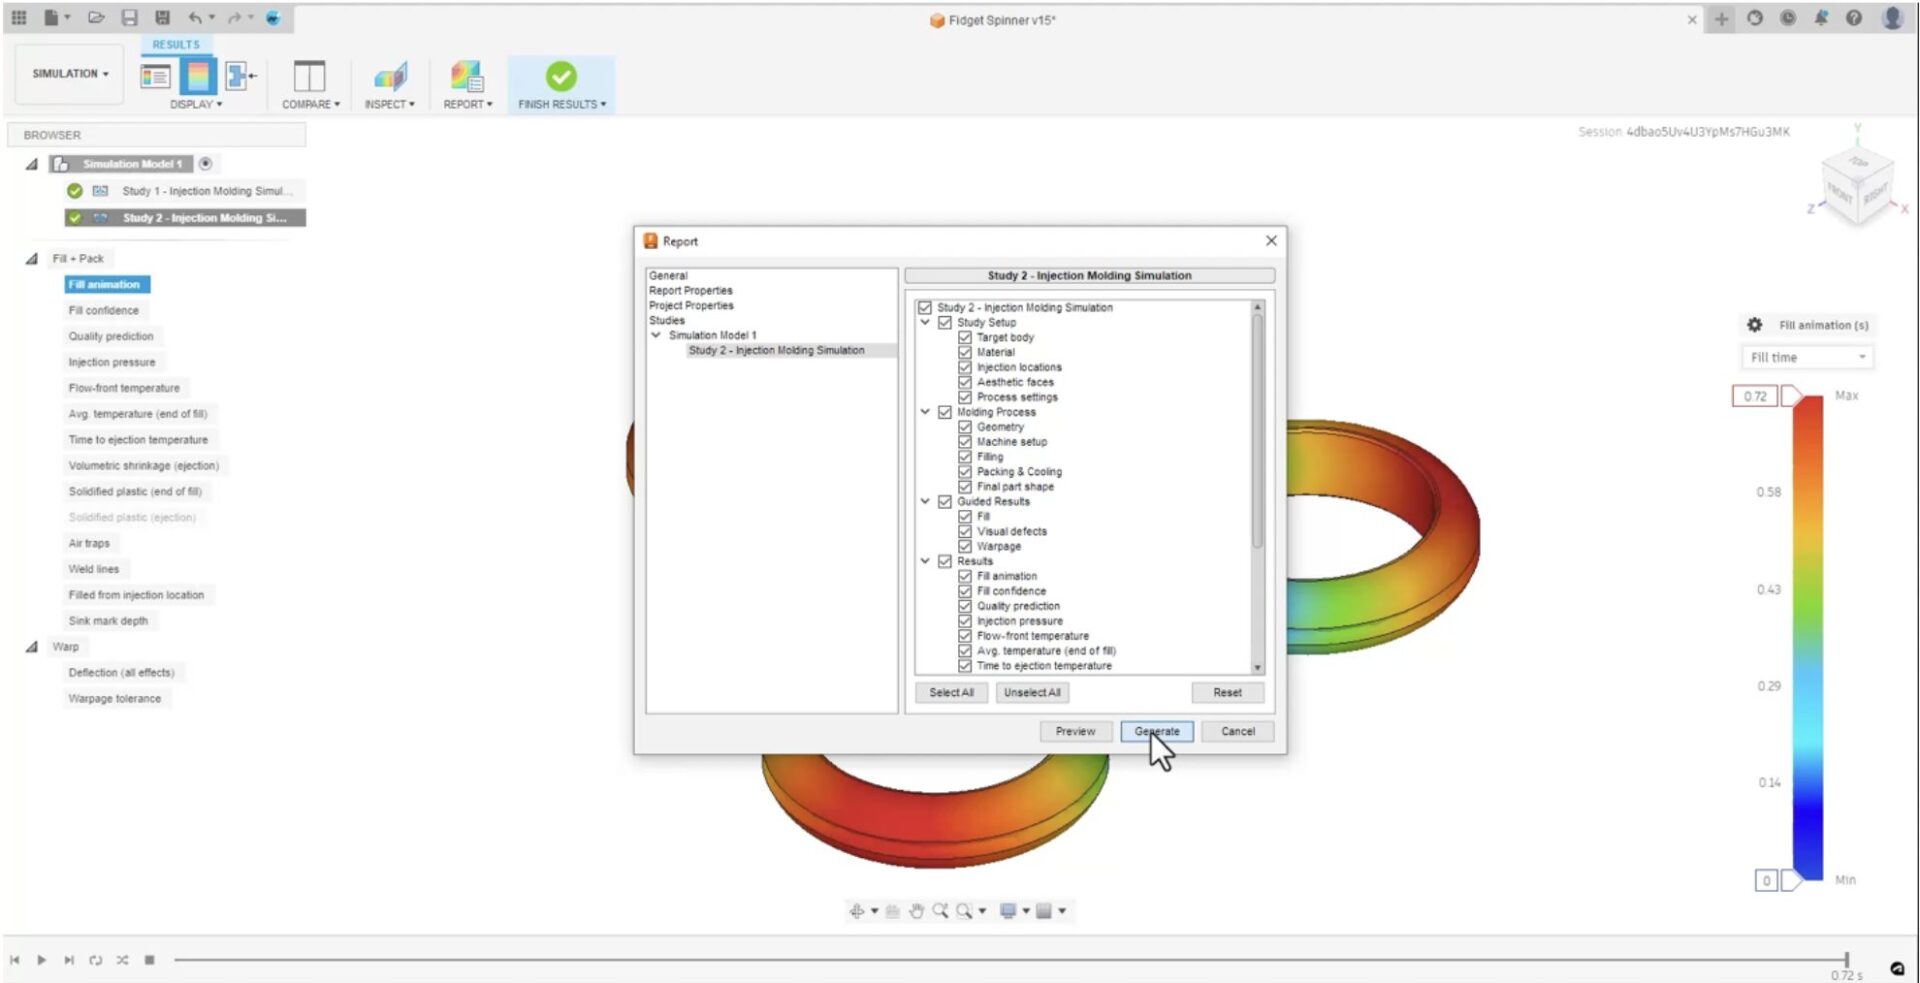Open the data panel grid icon
The image size is (1920, 983).
tap(19, 18)
